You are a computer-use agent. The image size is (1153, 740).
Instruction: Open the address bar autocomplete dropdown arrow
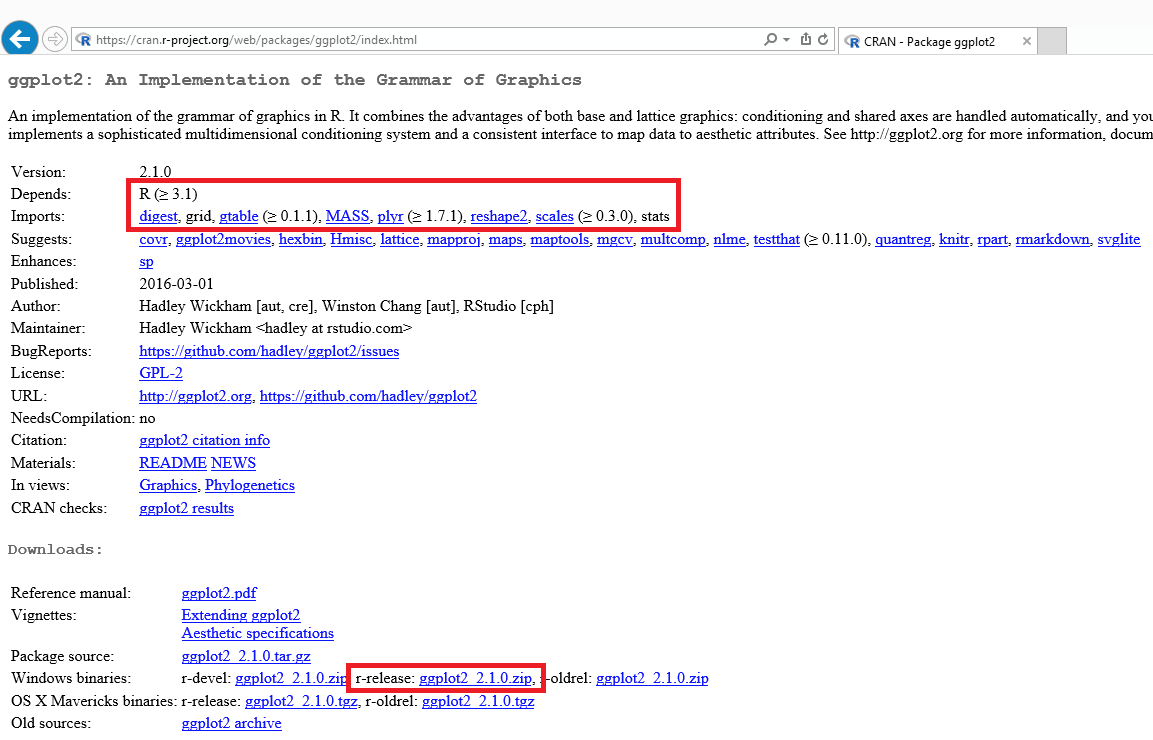786,40
